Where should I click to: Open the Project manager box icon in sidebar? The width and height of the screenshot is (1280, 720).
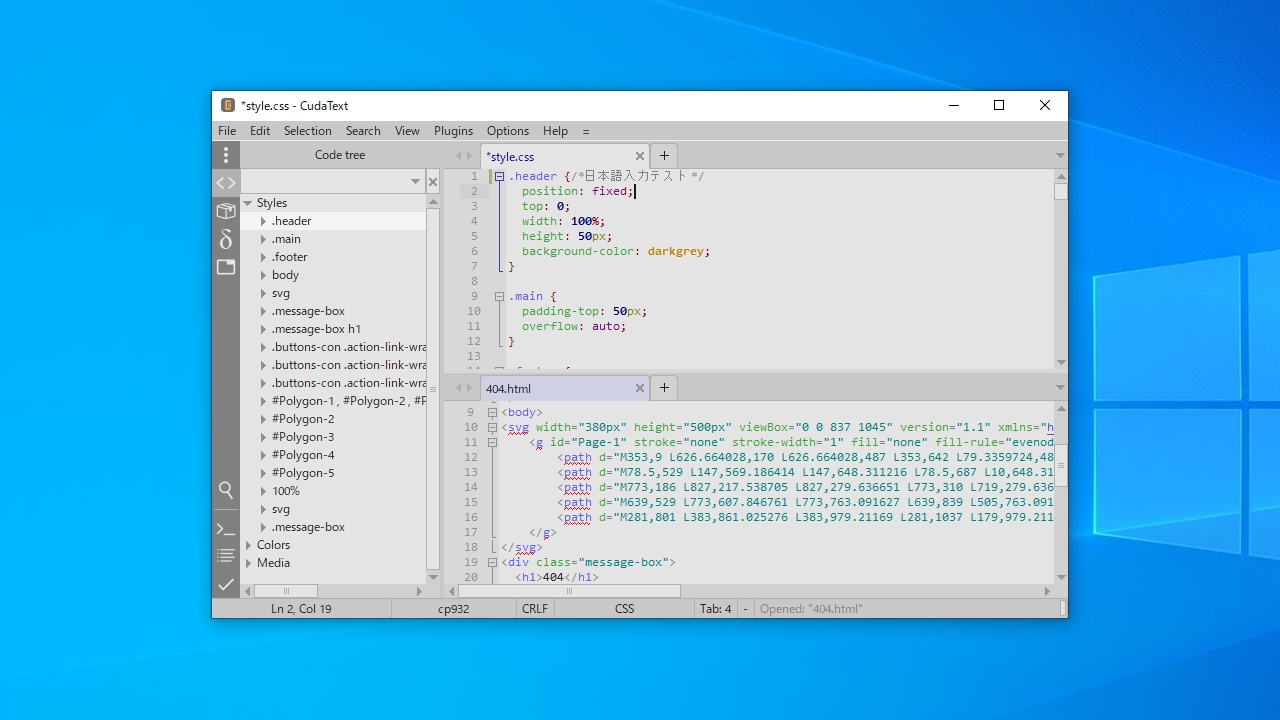[226, 211]
